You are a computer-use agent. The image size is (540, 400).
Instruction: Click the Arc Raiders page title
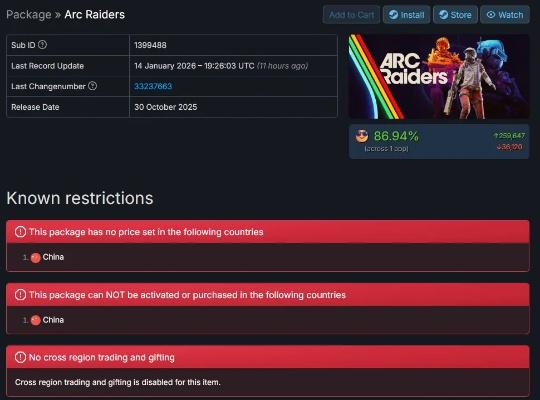click(x=95, y=14)
